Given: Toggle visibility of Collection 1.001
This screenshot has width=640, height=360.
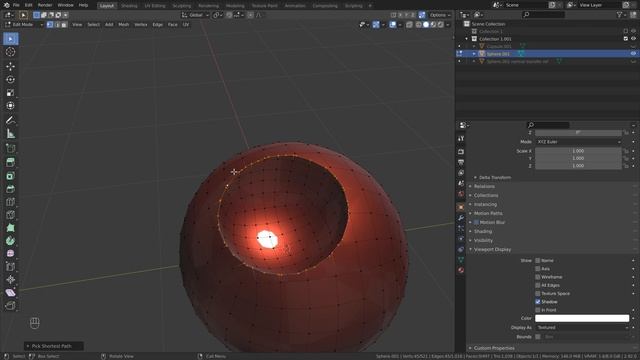Looking at the screenshot, I should point(633,39).
